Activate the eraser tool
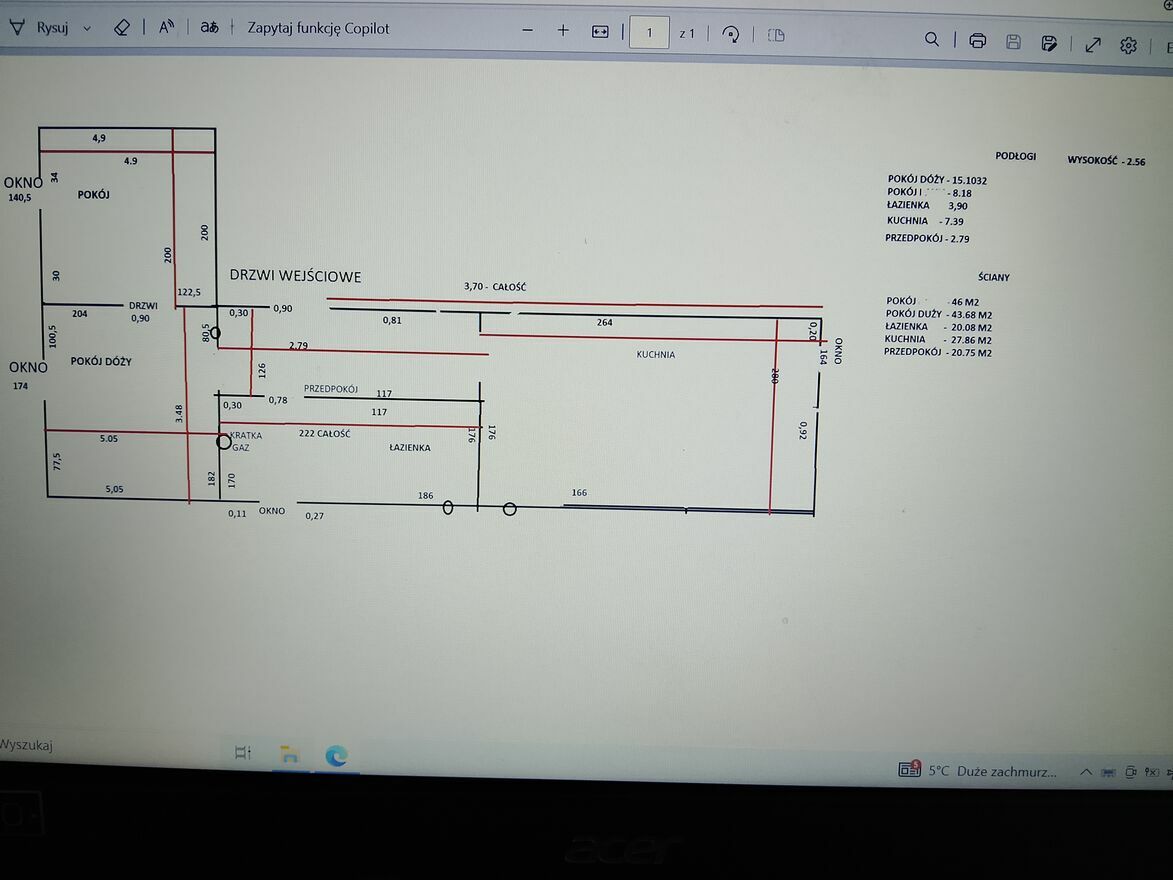This screenshot has width=1173, height=880. tap(122, 28)
